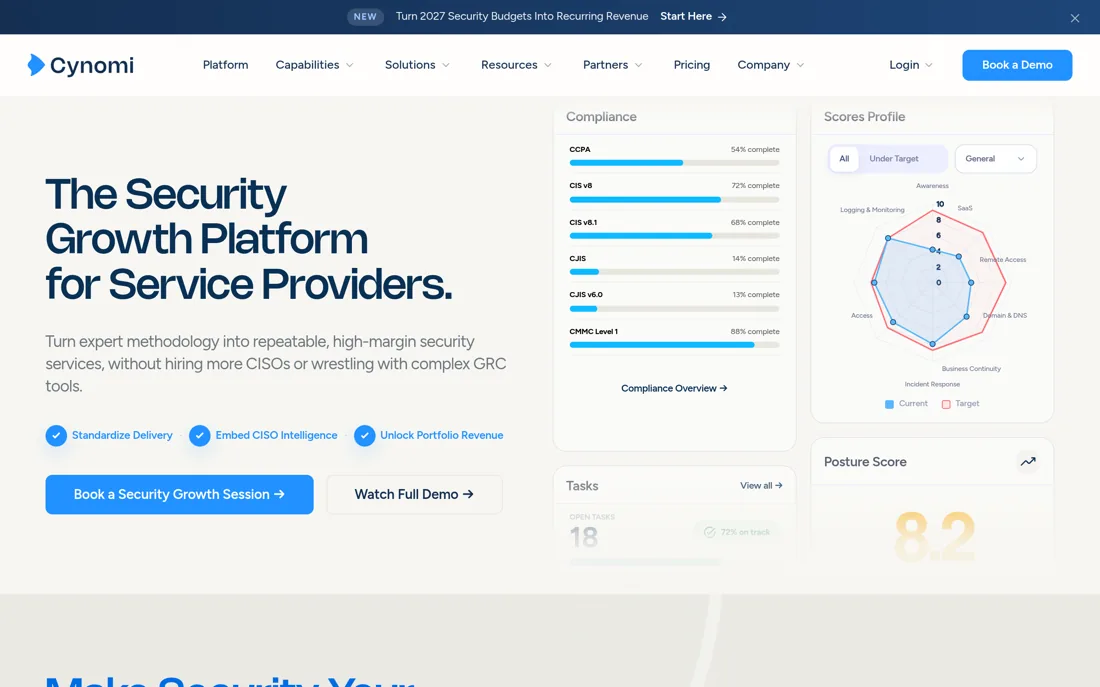1100x687 pixels.
Task: Click the 'Logging & Monitoring' radar label
Action: [872, 210]
